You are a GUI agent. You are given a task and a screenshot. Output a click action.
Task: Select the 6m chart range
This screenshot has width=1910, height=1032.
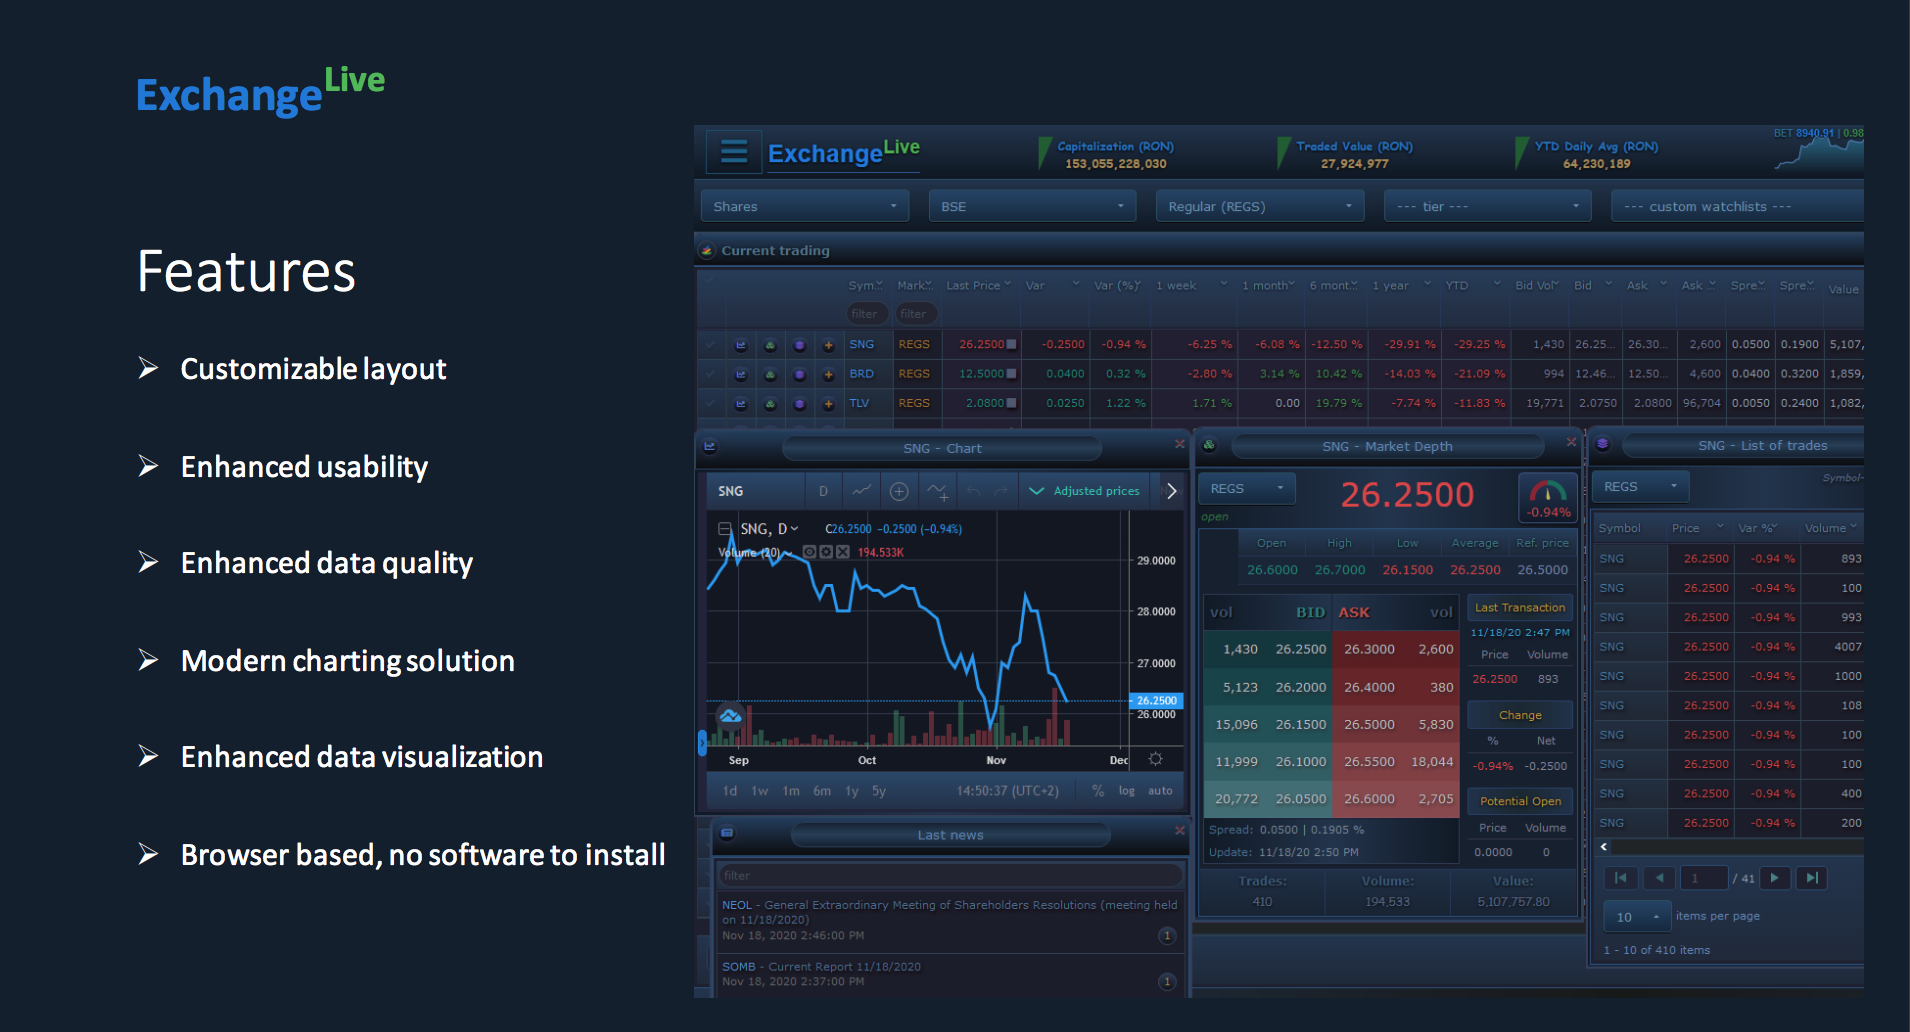822,791
